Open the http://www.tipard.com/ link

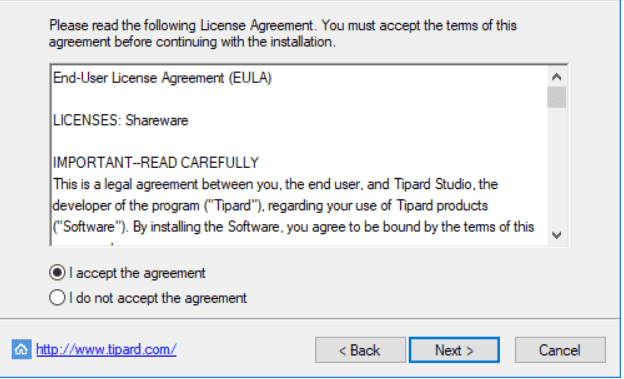[x=106, y=349]
